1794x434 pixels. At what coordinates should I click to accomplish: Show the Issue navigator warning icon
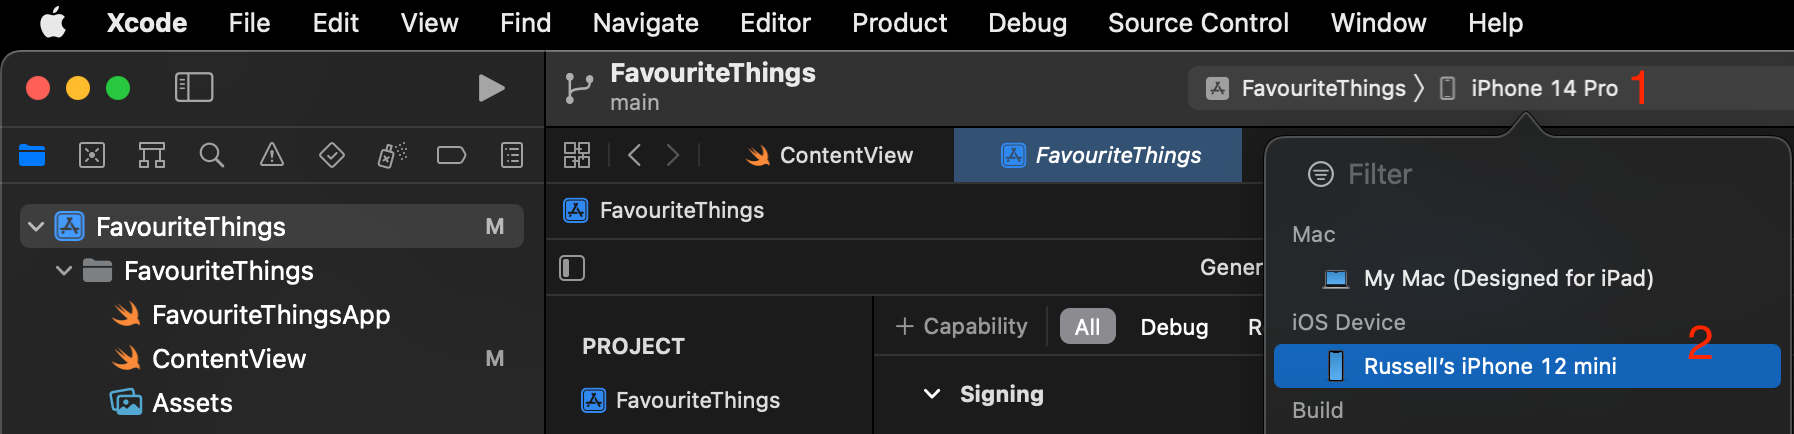[x=272, y=155]
